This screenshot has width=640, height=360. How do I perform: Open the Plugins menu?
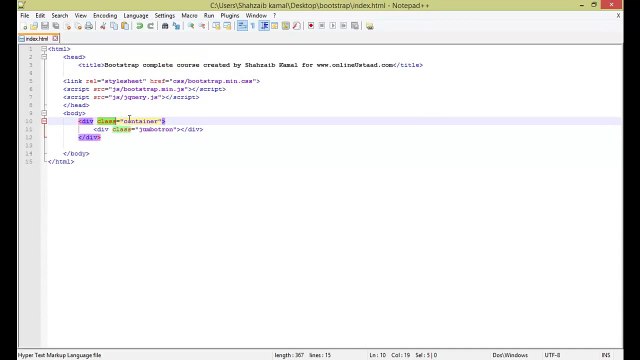point(230,16)
